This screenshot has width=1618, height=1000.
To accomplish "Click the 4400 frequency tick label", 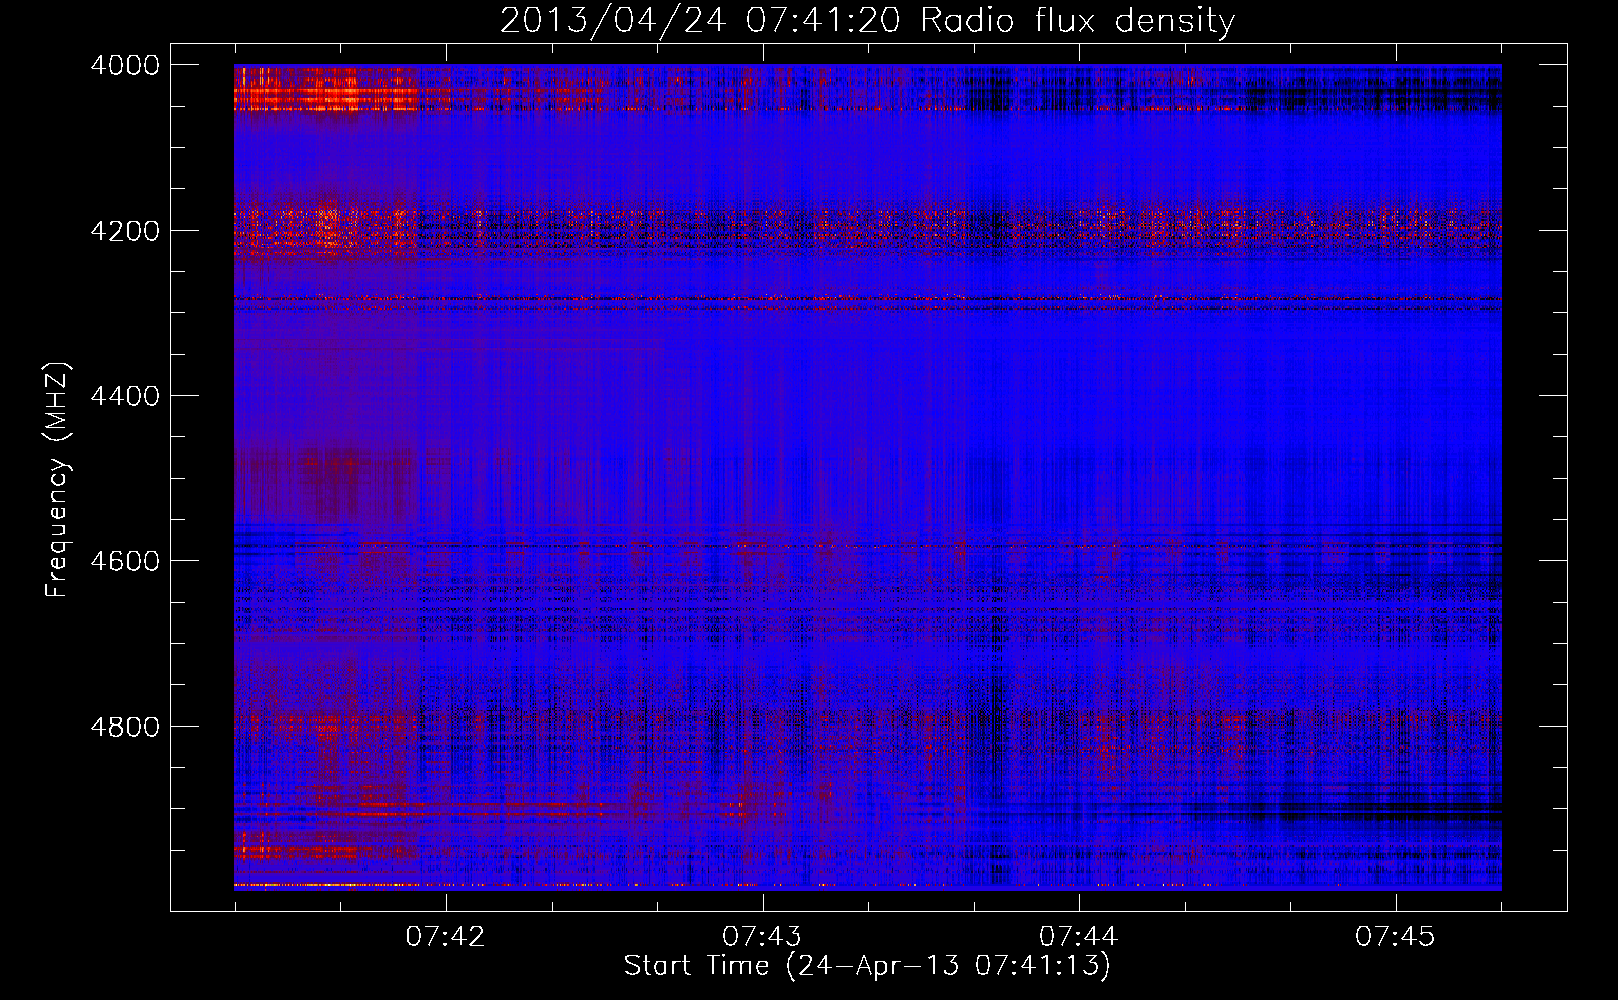I will click(x=125, y=396).
